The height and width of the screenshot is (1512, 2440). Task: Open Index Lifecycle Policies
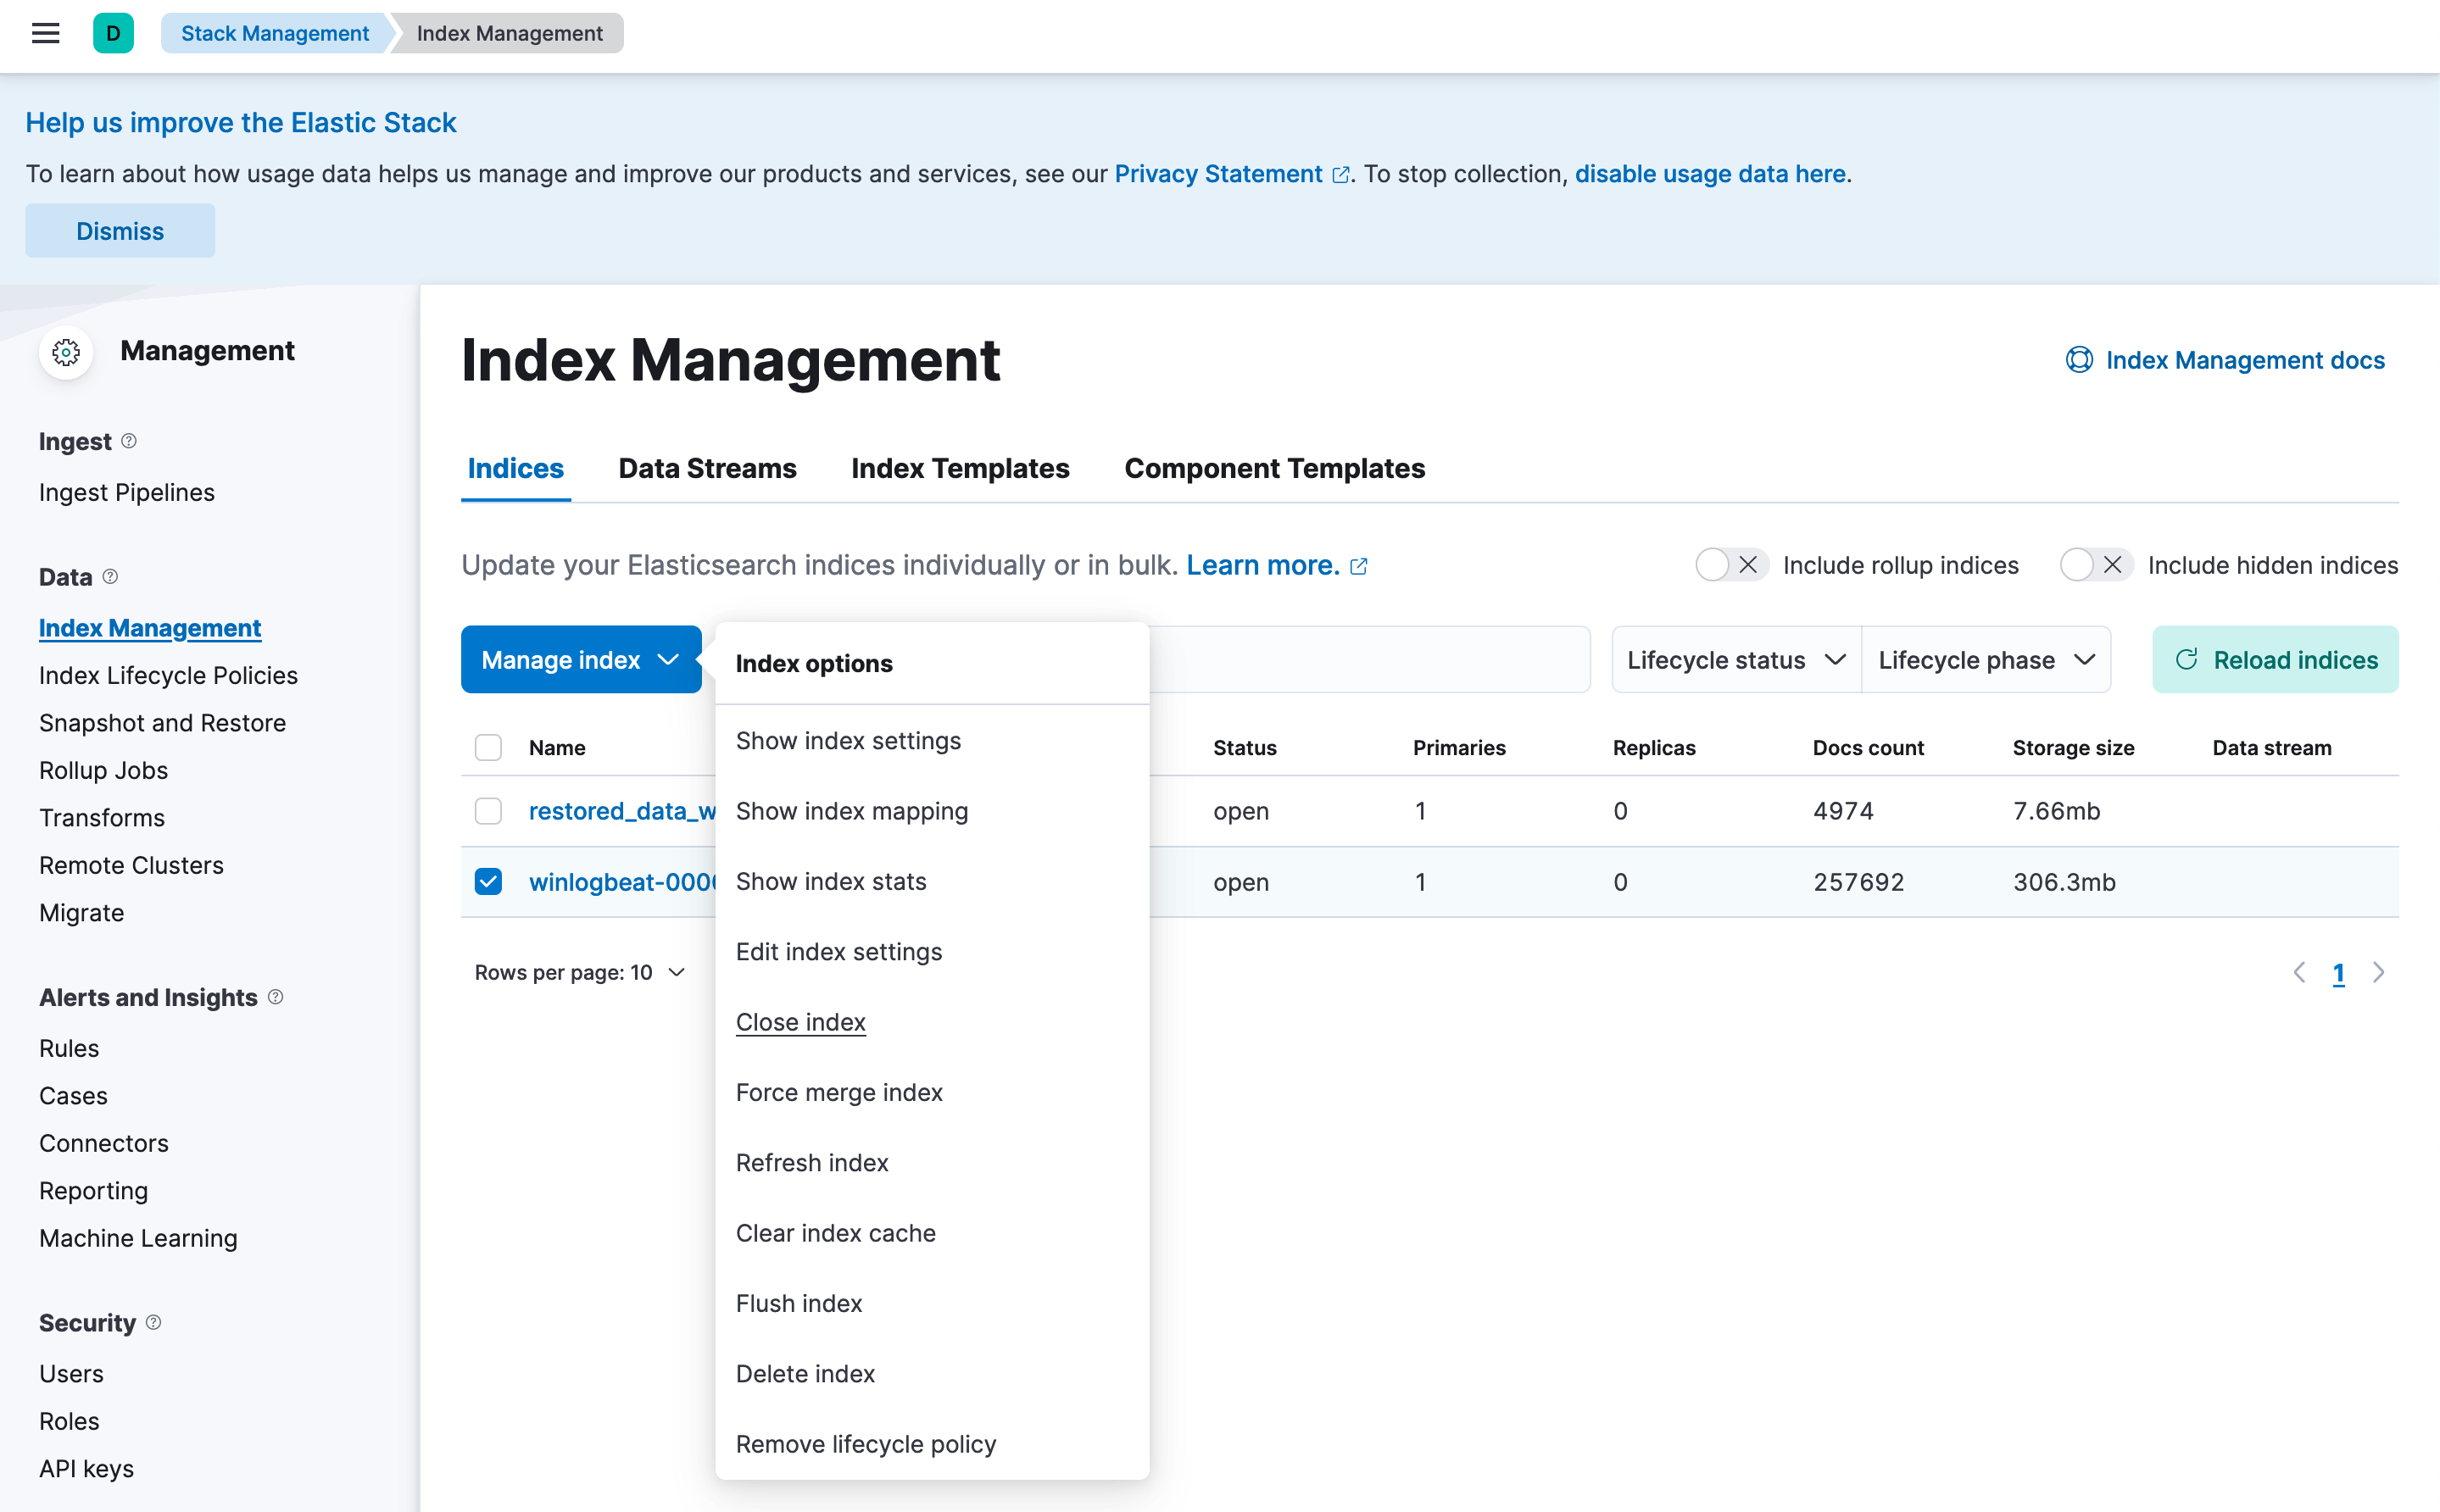(x=168, y=675)
